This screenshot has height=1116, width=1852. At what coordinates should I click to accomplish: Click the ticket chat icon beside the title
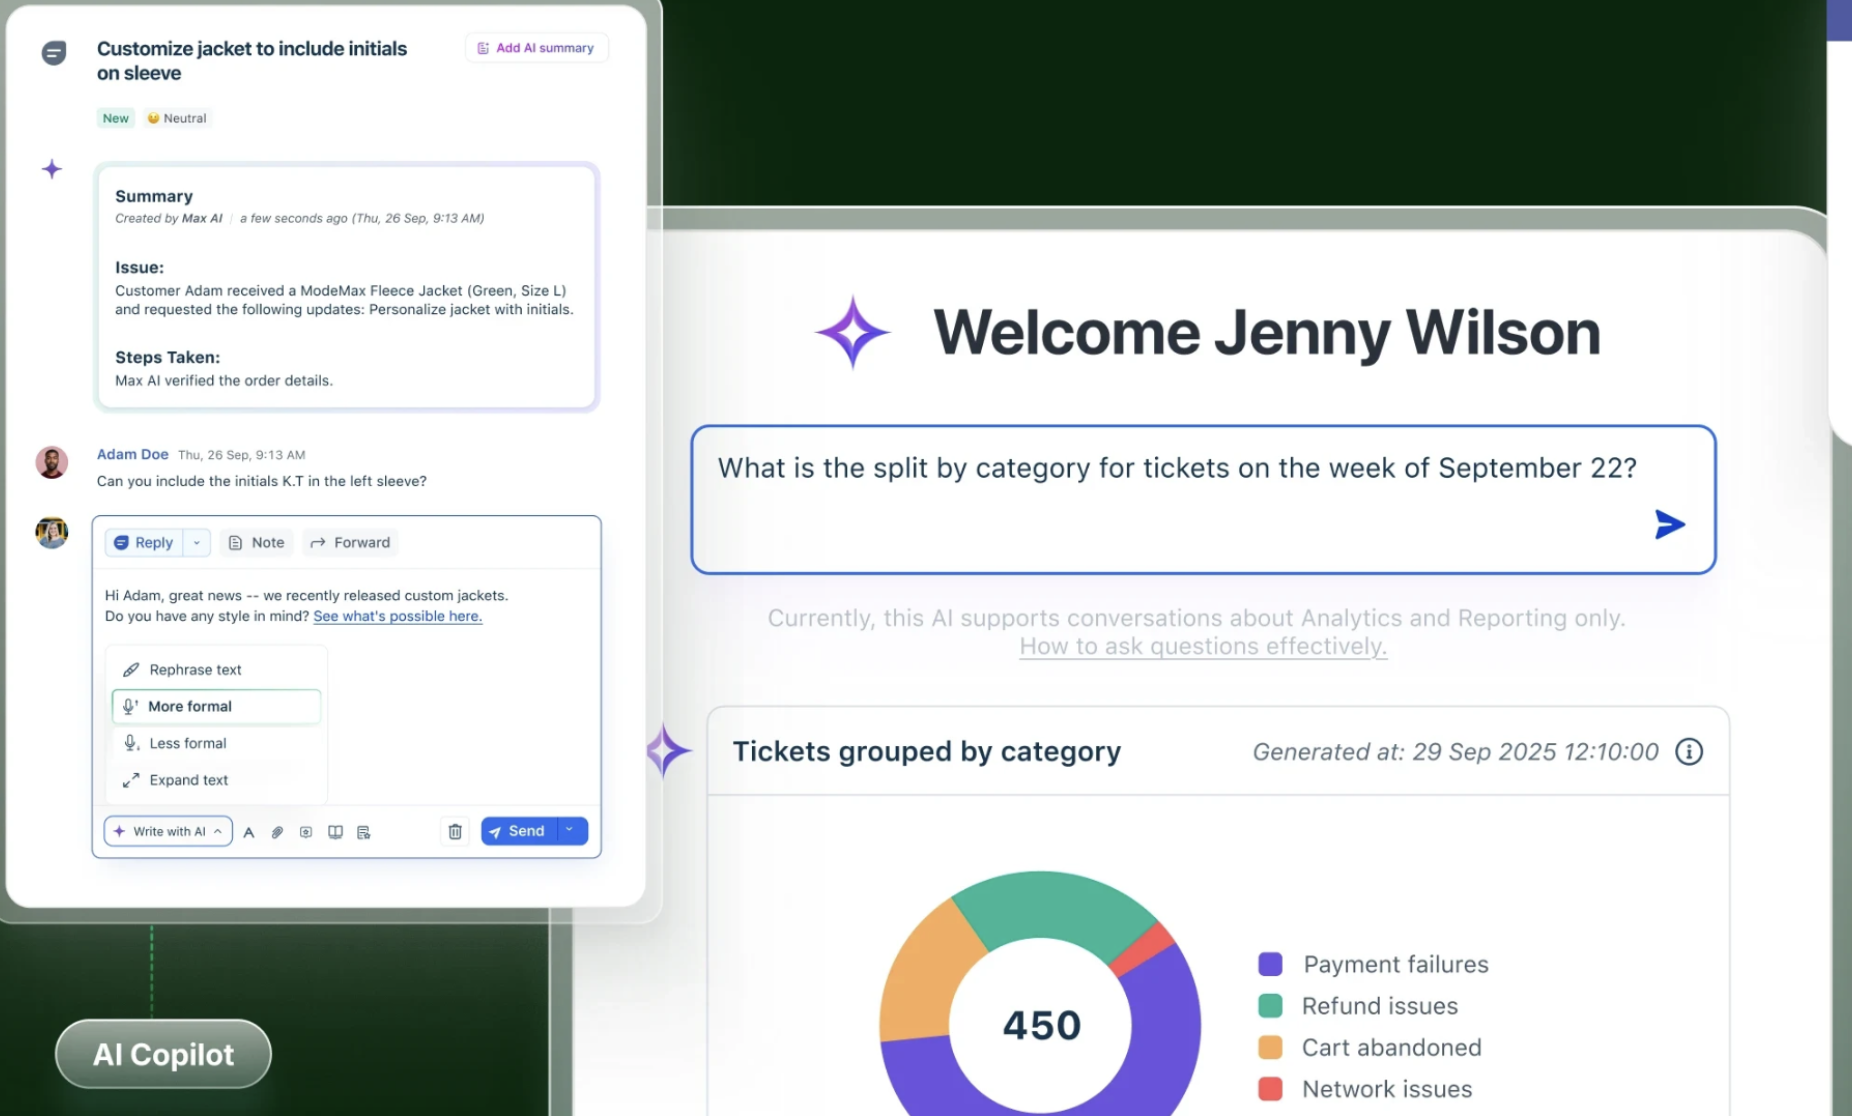point(54,53)
